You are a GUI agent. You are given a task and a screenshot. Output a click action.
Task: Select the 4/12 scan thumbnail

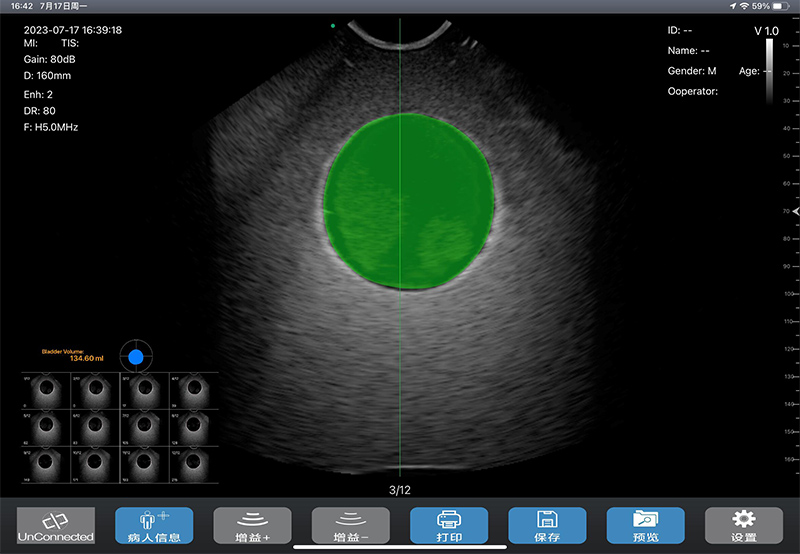(193, 391)
